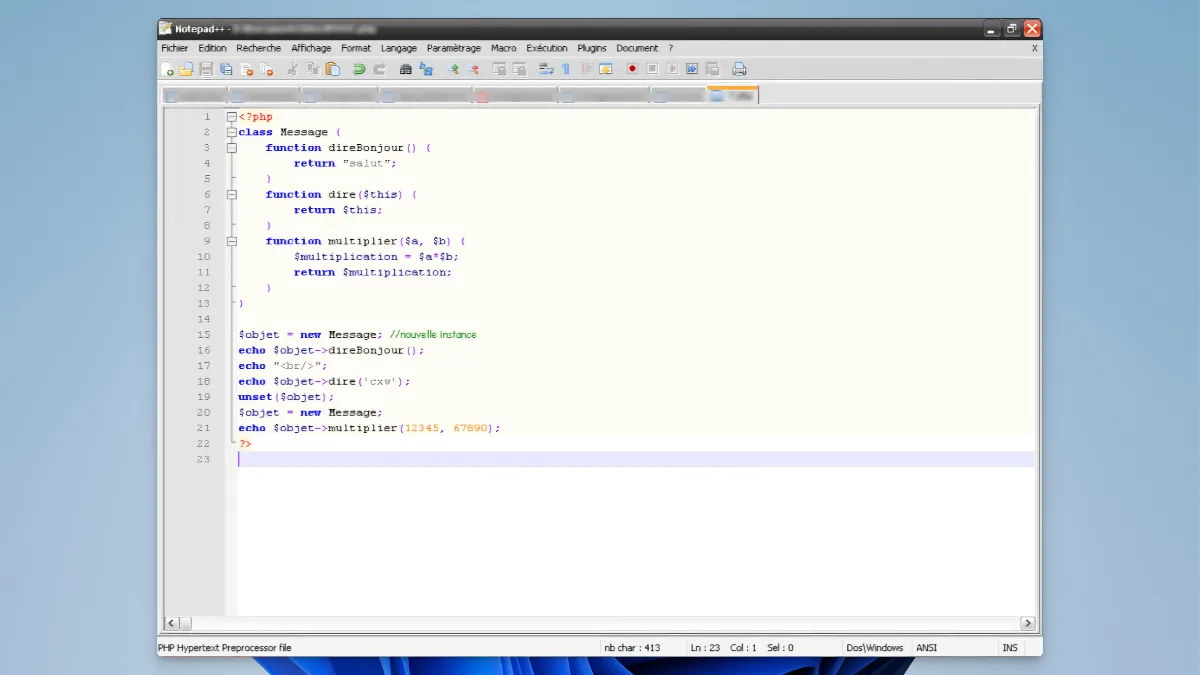Click the New file toolbar icon
This screenshot has height=675, width=1200.
[168, 69]
